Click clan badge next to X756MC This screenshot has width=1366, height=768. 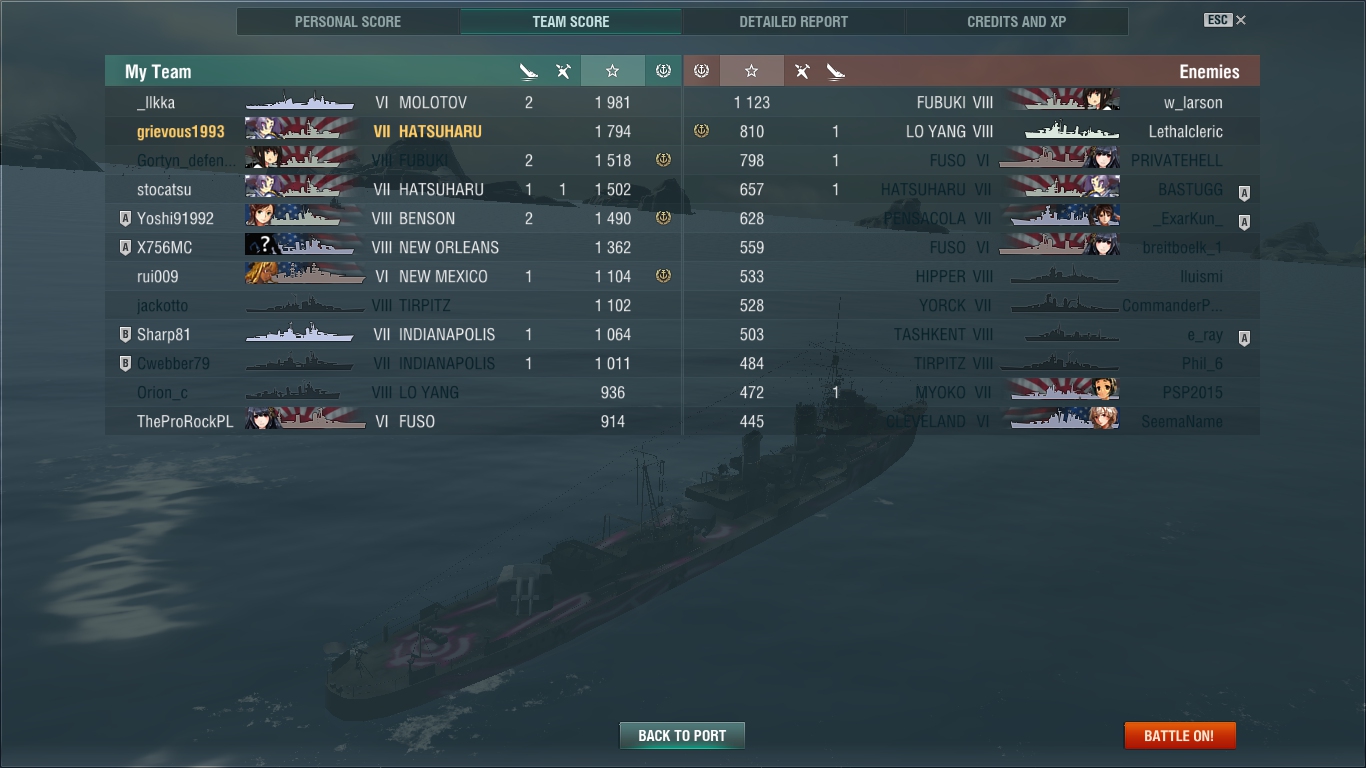click(125, 247)
